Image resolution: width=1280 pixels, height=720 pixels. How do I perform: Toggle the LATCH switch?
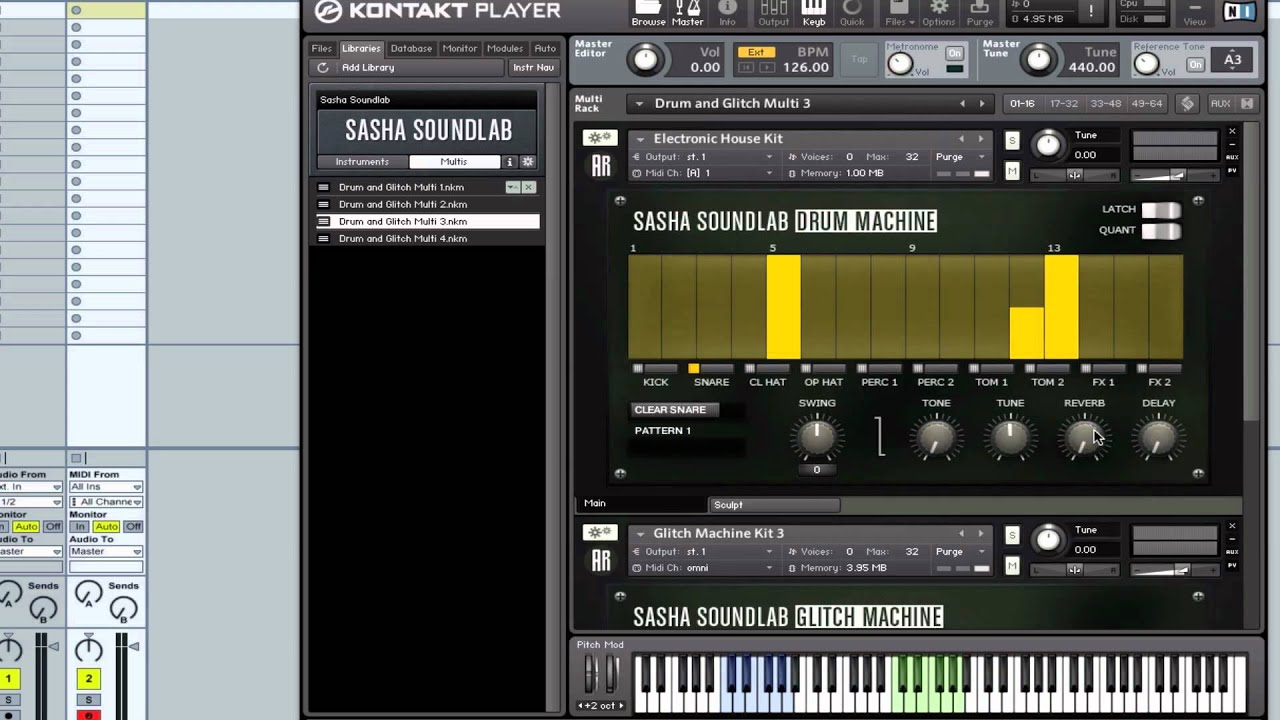[1161, 210]
